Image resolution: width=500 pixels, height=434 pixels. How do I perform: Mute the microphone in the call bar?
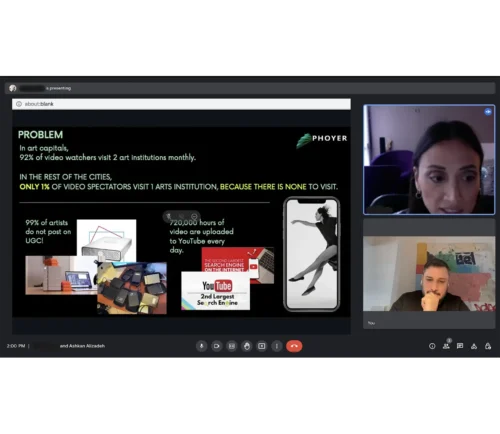pyautogui.click(x=201, y=346)
